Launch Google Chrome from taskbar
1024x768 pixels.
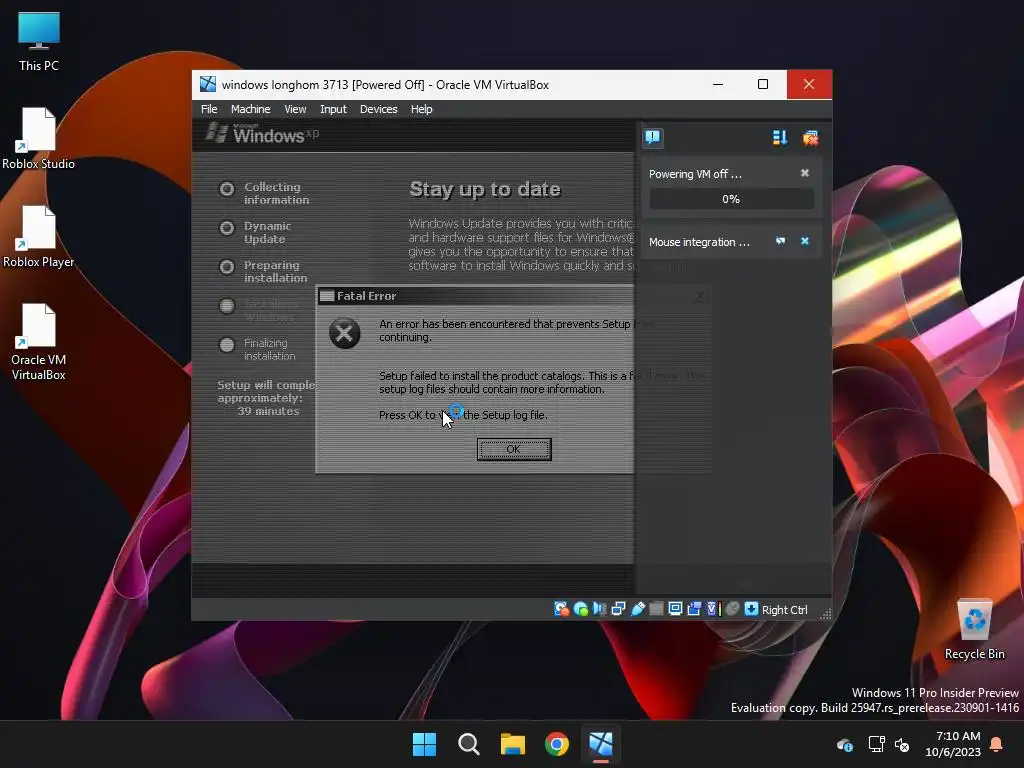click(x=557, y=744)
